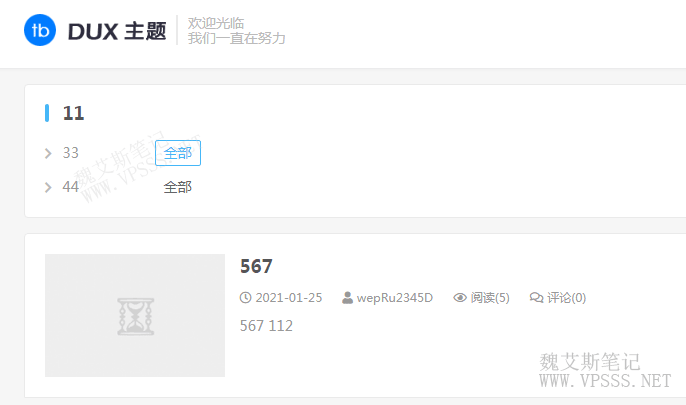The height and width of the screenshot is (405, 686).
Task: Open the 44 category row label
Action: tap(70, 187)
